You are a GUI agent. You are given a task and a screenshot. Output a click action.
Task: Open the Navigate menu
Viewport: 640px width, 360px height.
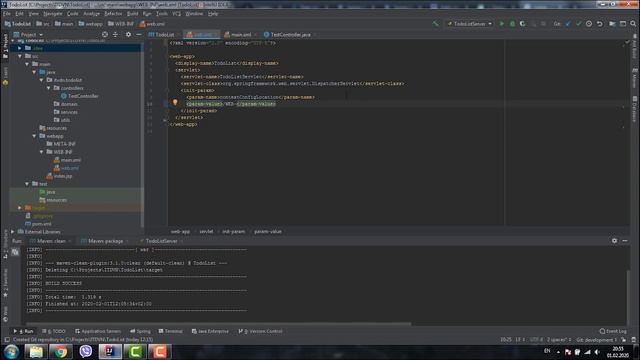tap(53, 13)
